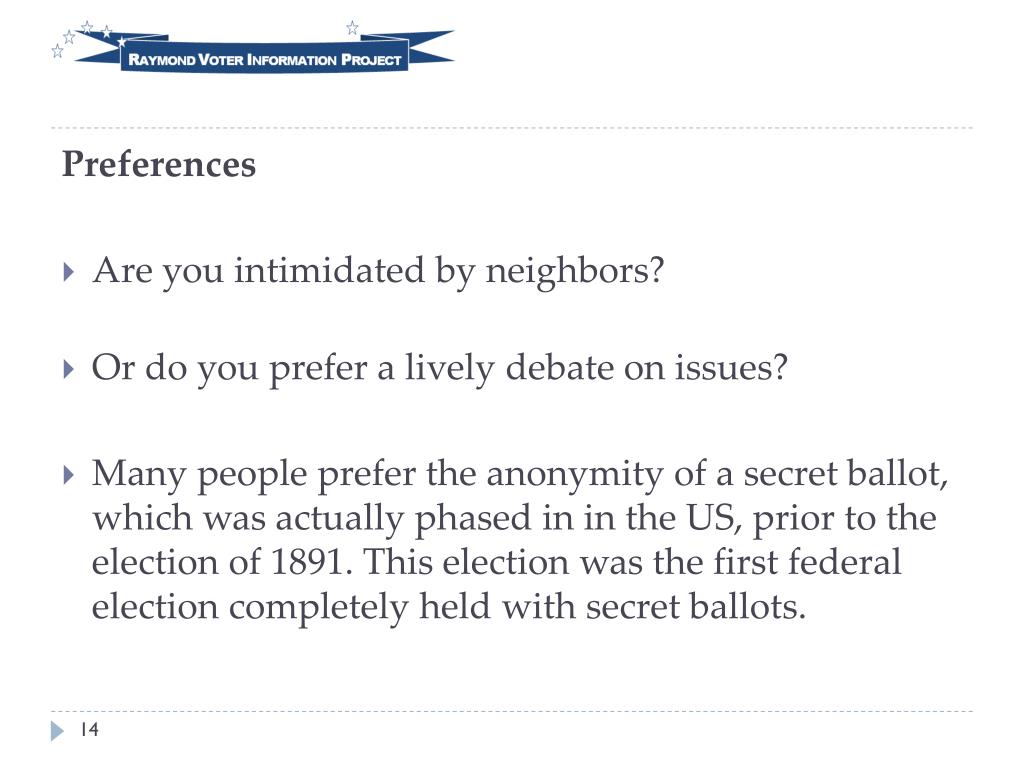This screenshot has width=1024, height=768.
Task: Click the slide number 14
Action: click(x=89, y=729)
